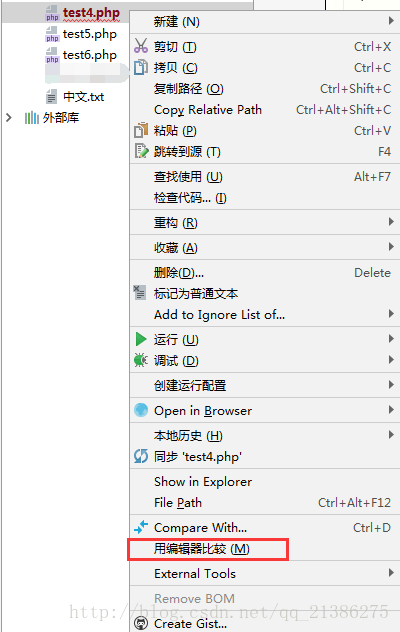
Task: Expand the 重构 (R) submenu arrow
Action: point(391,222)
